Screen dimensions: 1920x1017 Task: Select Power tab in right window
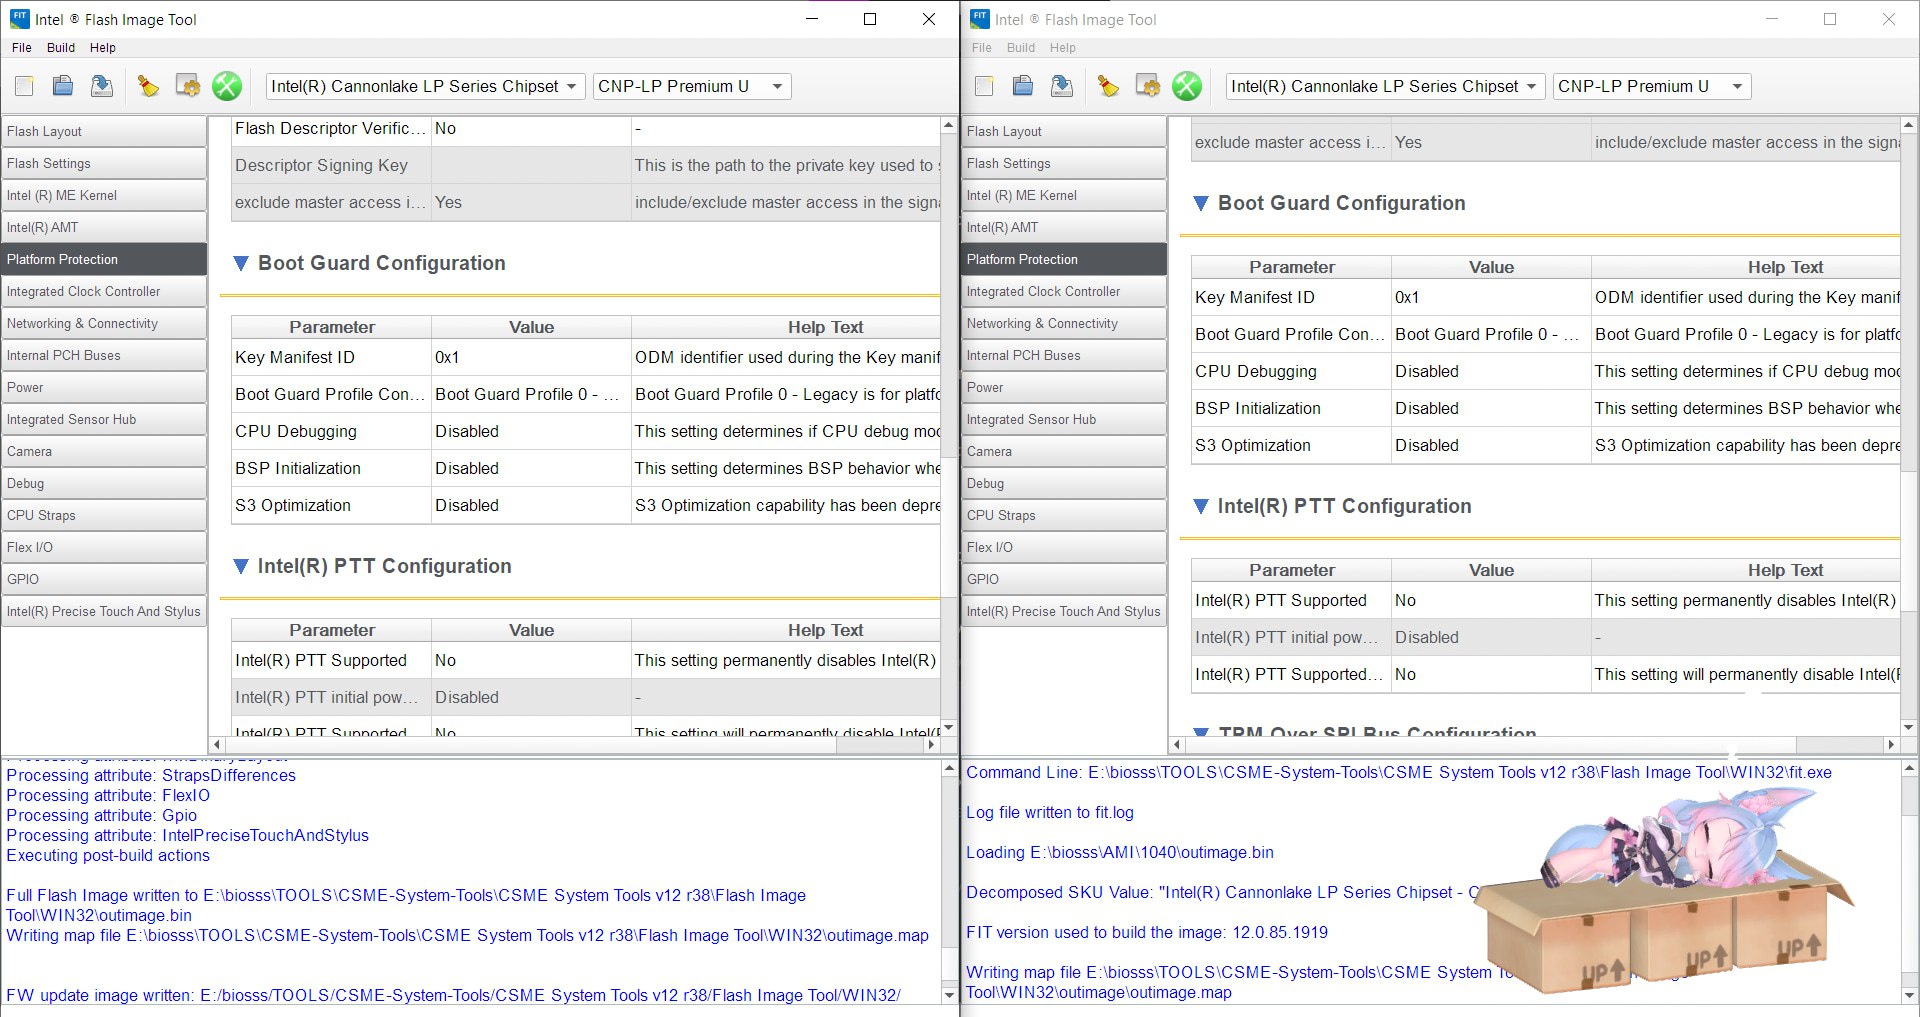(1064, 387)
